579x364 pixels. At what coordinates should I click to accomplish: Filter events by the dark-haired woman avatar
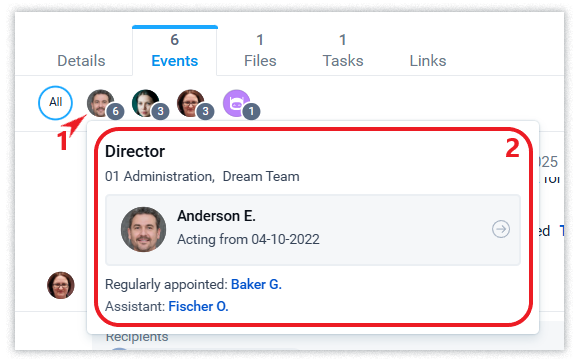[145, 103]
